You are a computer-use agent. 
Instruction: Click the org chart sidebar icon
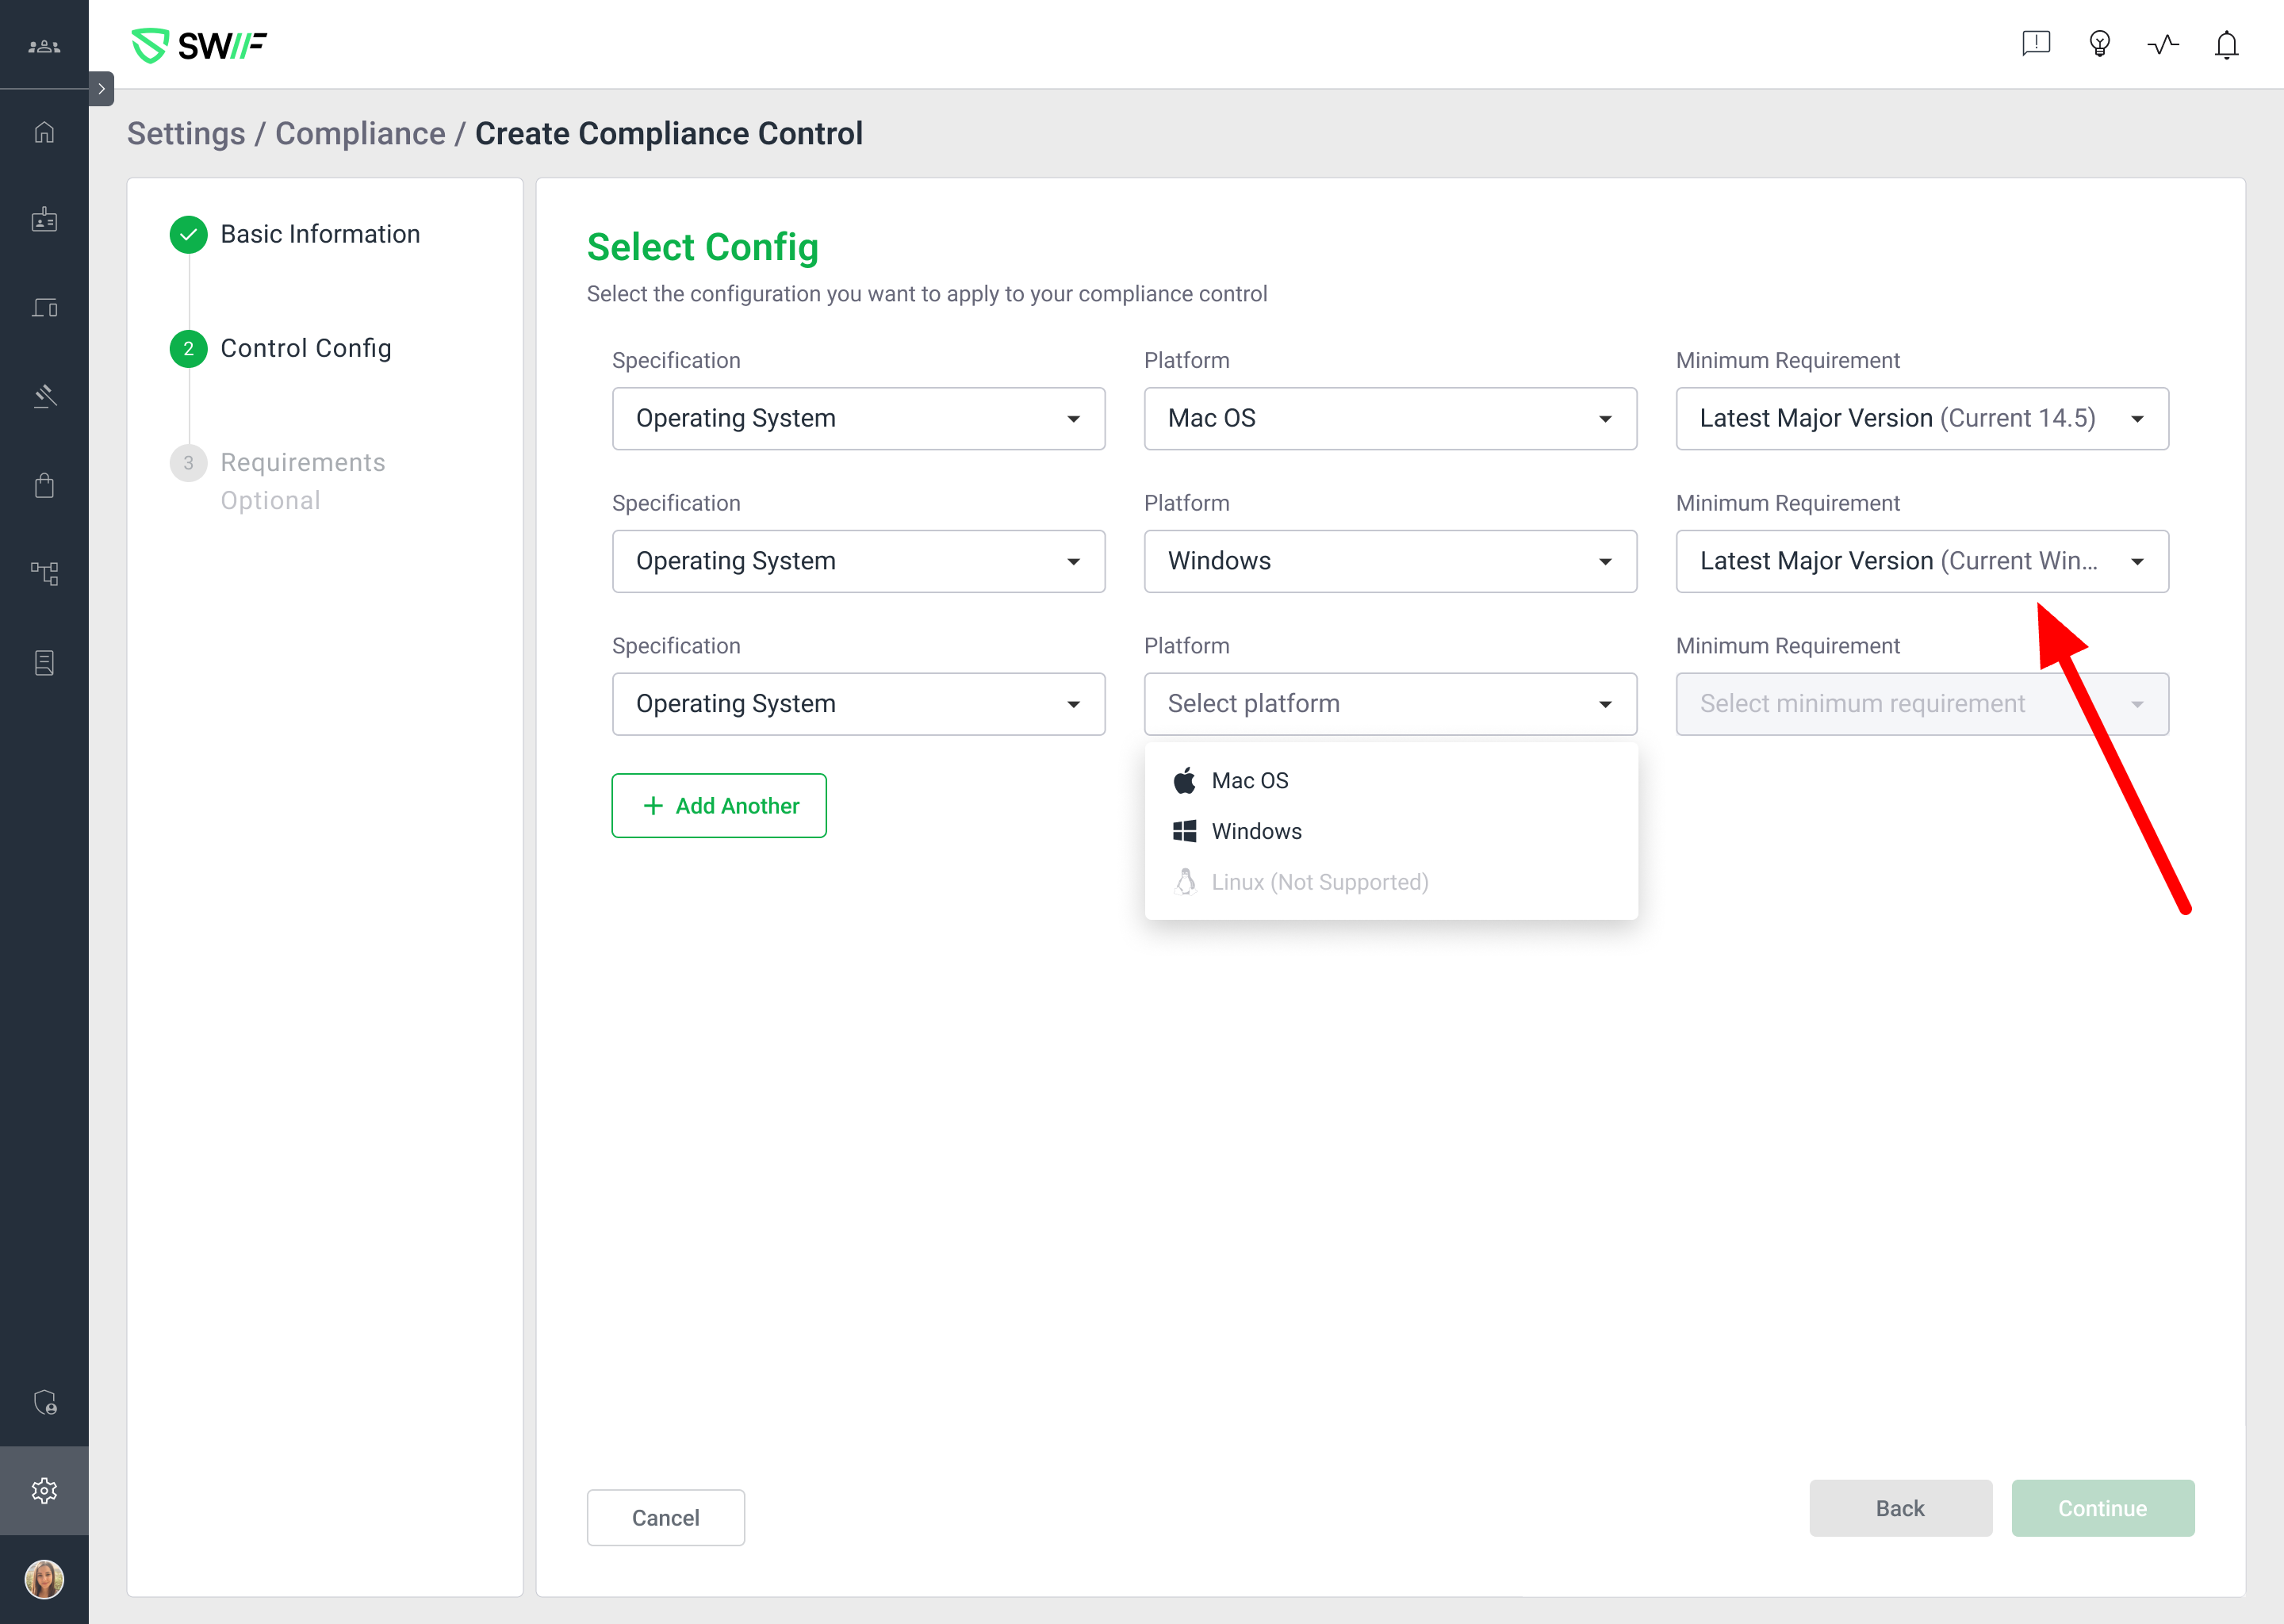coord(44,573)
